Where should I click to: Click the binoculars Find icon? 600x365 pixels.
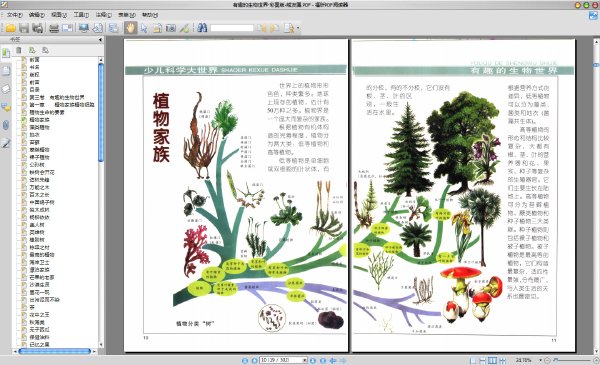(202, 28)
